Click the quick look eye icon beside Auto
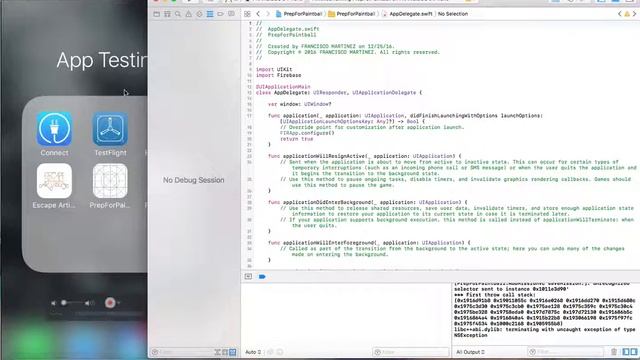 pos(270,352)
